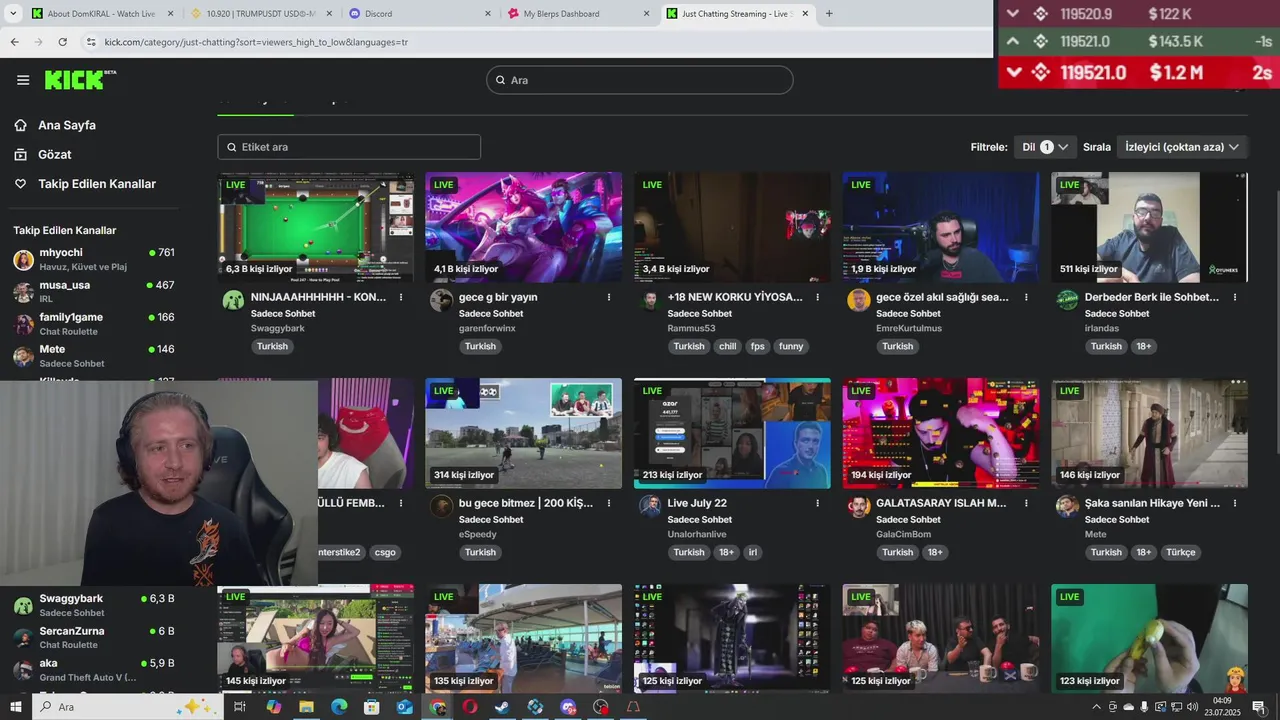Open GALATASARAY ISLAH stream thumbnail
Screen dimensions: 1280x720
941,433
